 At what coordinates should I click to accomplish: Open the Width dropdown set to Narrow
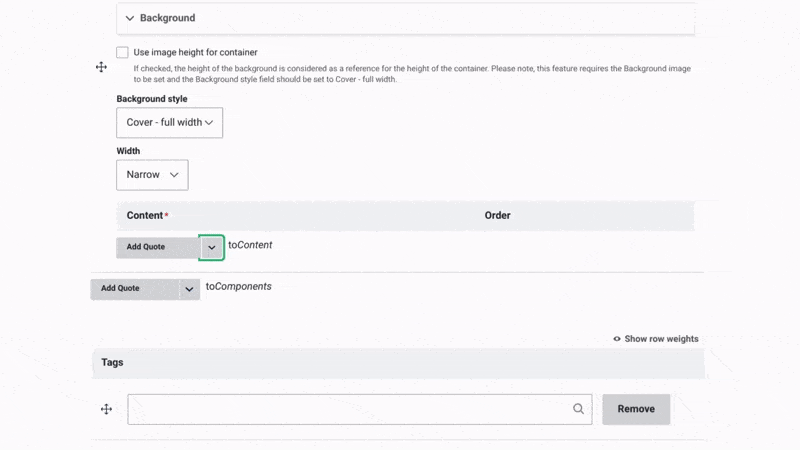(152, 175)
